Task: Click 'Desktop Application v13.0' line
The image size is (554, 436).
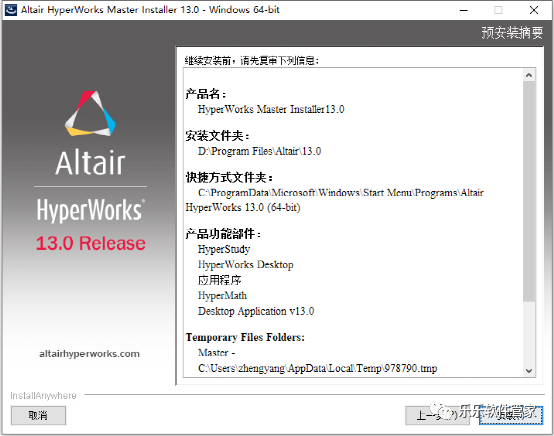Action: 256,311
